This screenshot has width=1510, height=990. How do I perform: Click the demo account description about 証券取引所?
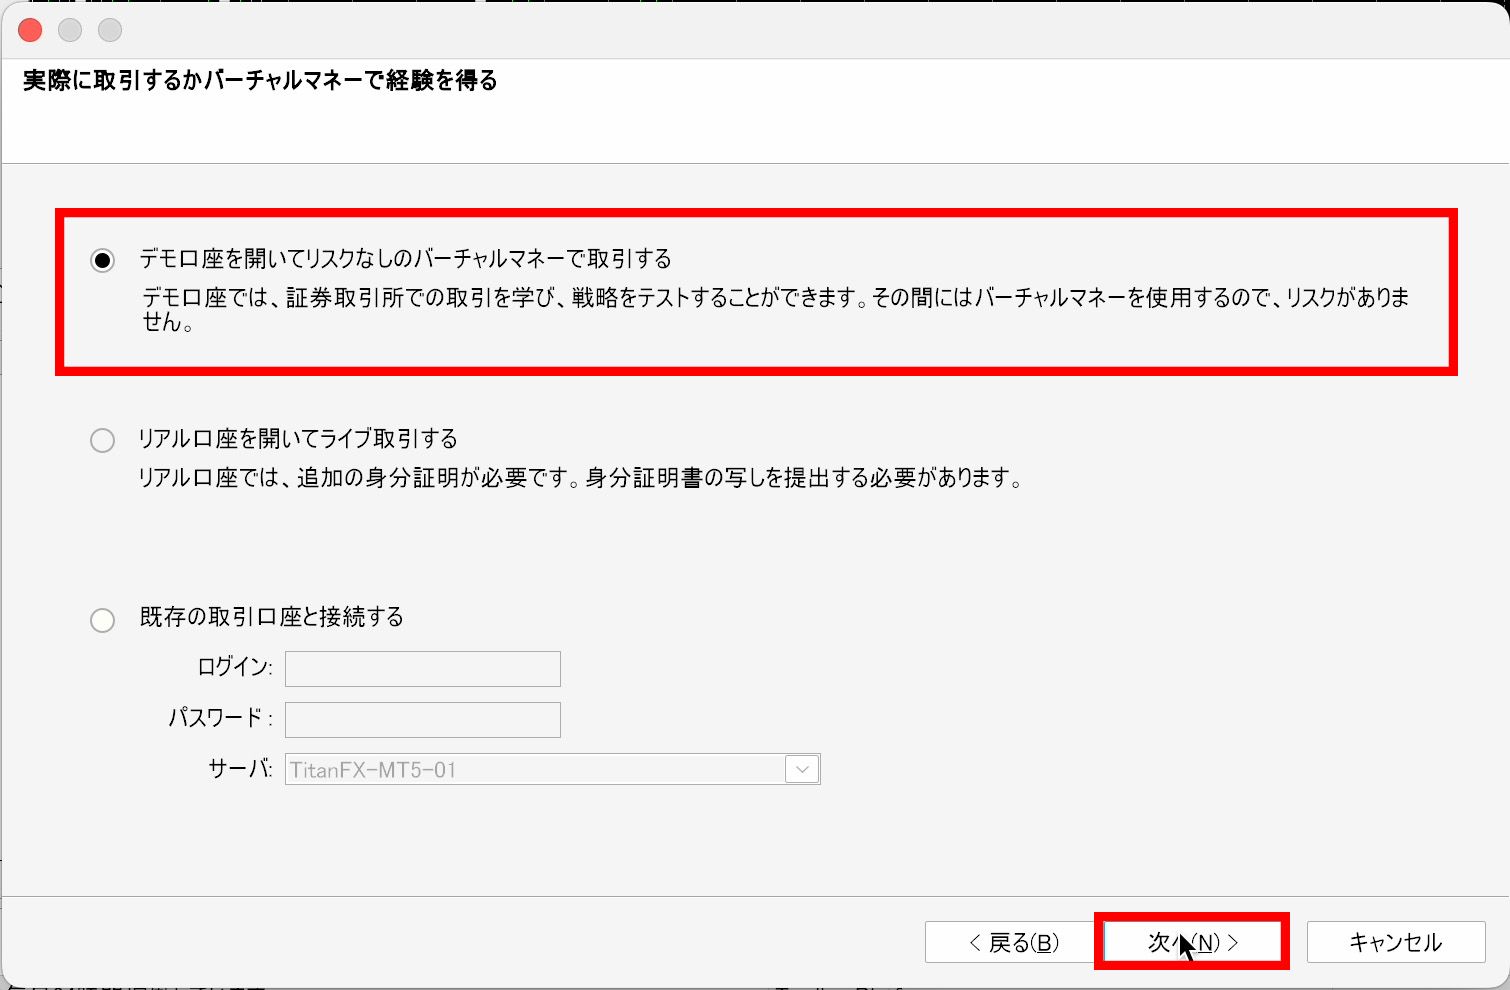coord(776,309)
